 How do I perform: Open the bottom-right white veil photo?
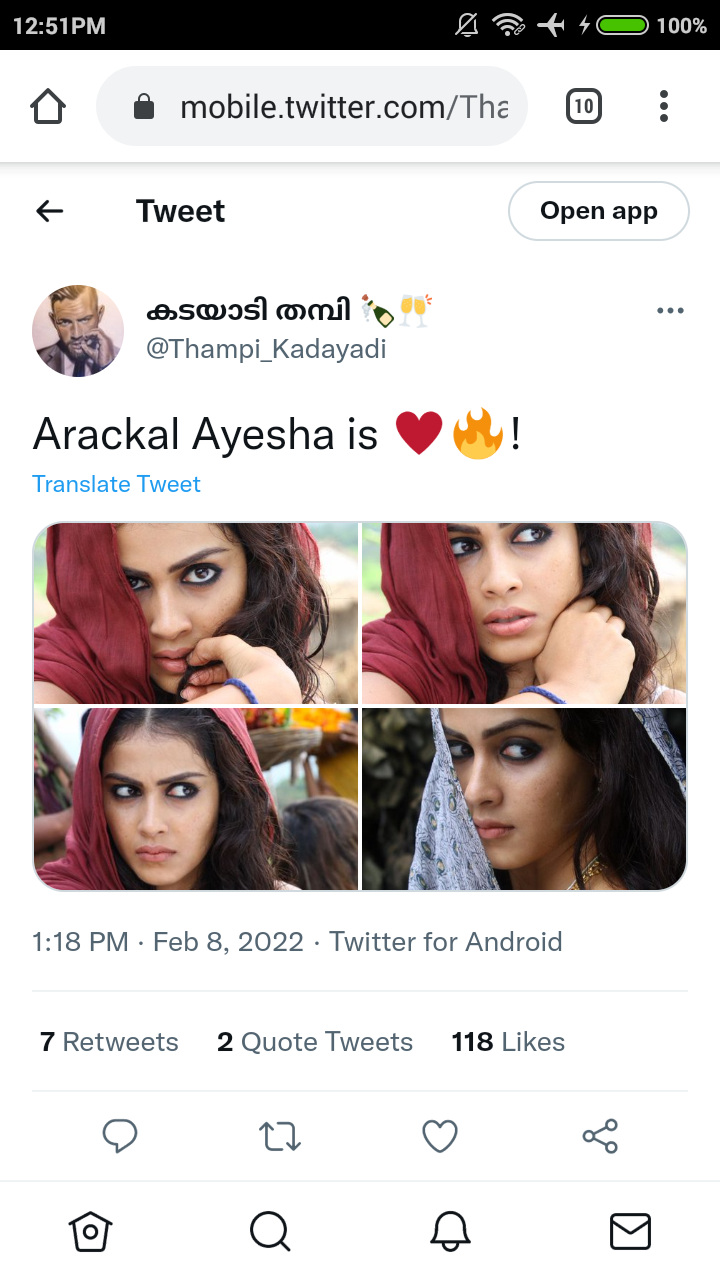(524, 799)
